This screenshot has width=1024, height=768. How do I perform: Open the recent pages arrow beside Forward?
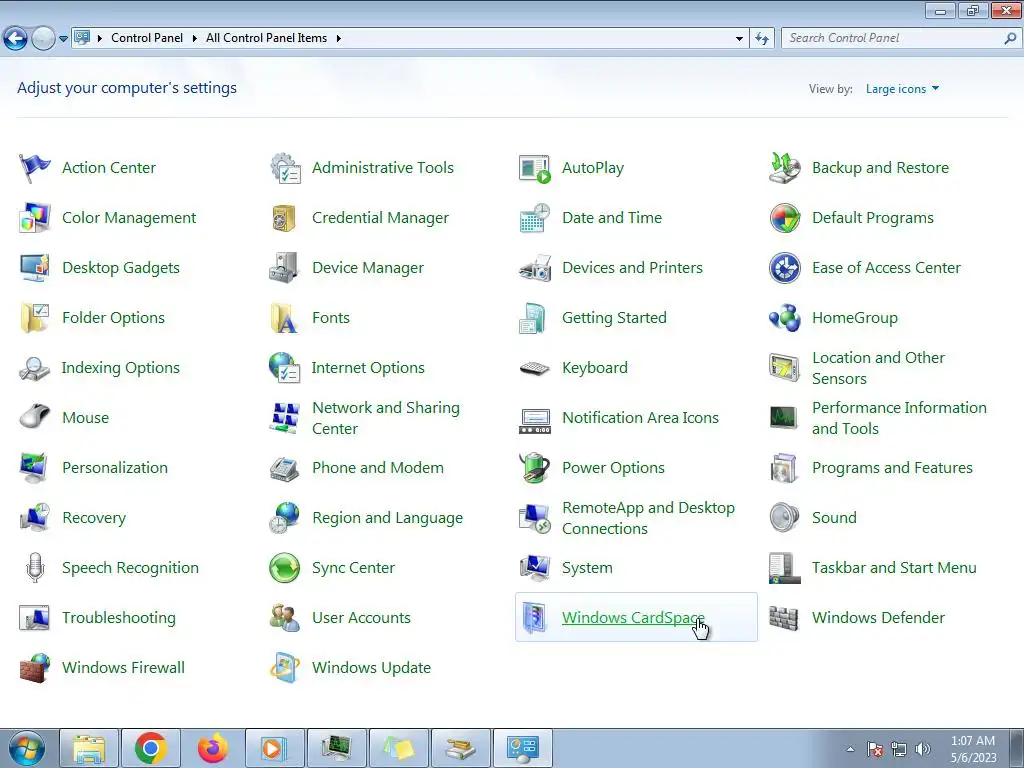point(63,39)
